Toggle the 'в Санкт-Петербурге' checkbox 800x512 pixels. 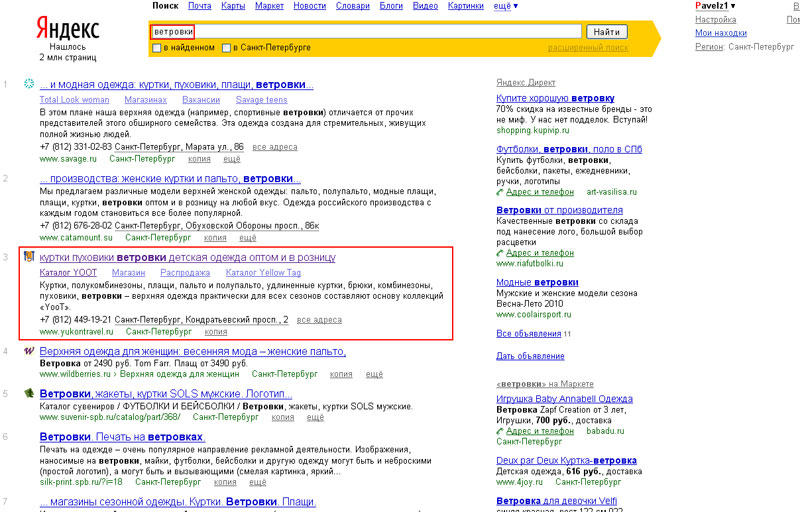click(226, 48)
